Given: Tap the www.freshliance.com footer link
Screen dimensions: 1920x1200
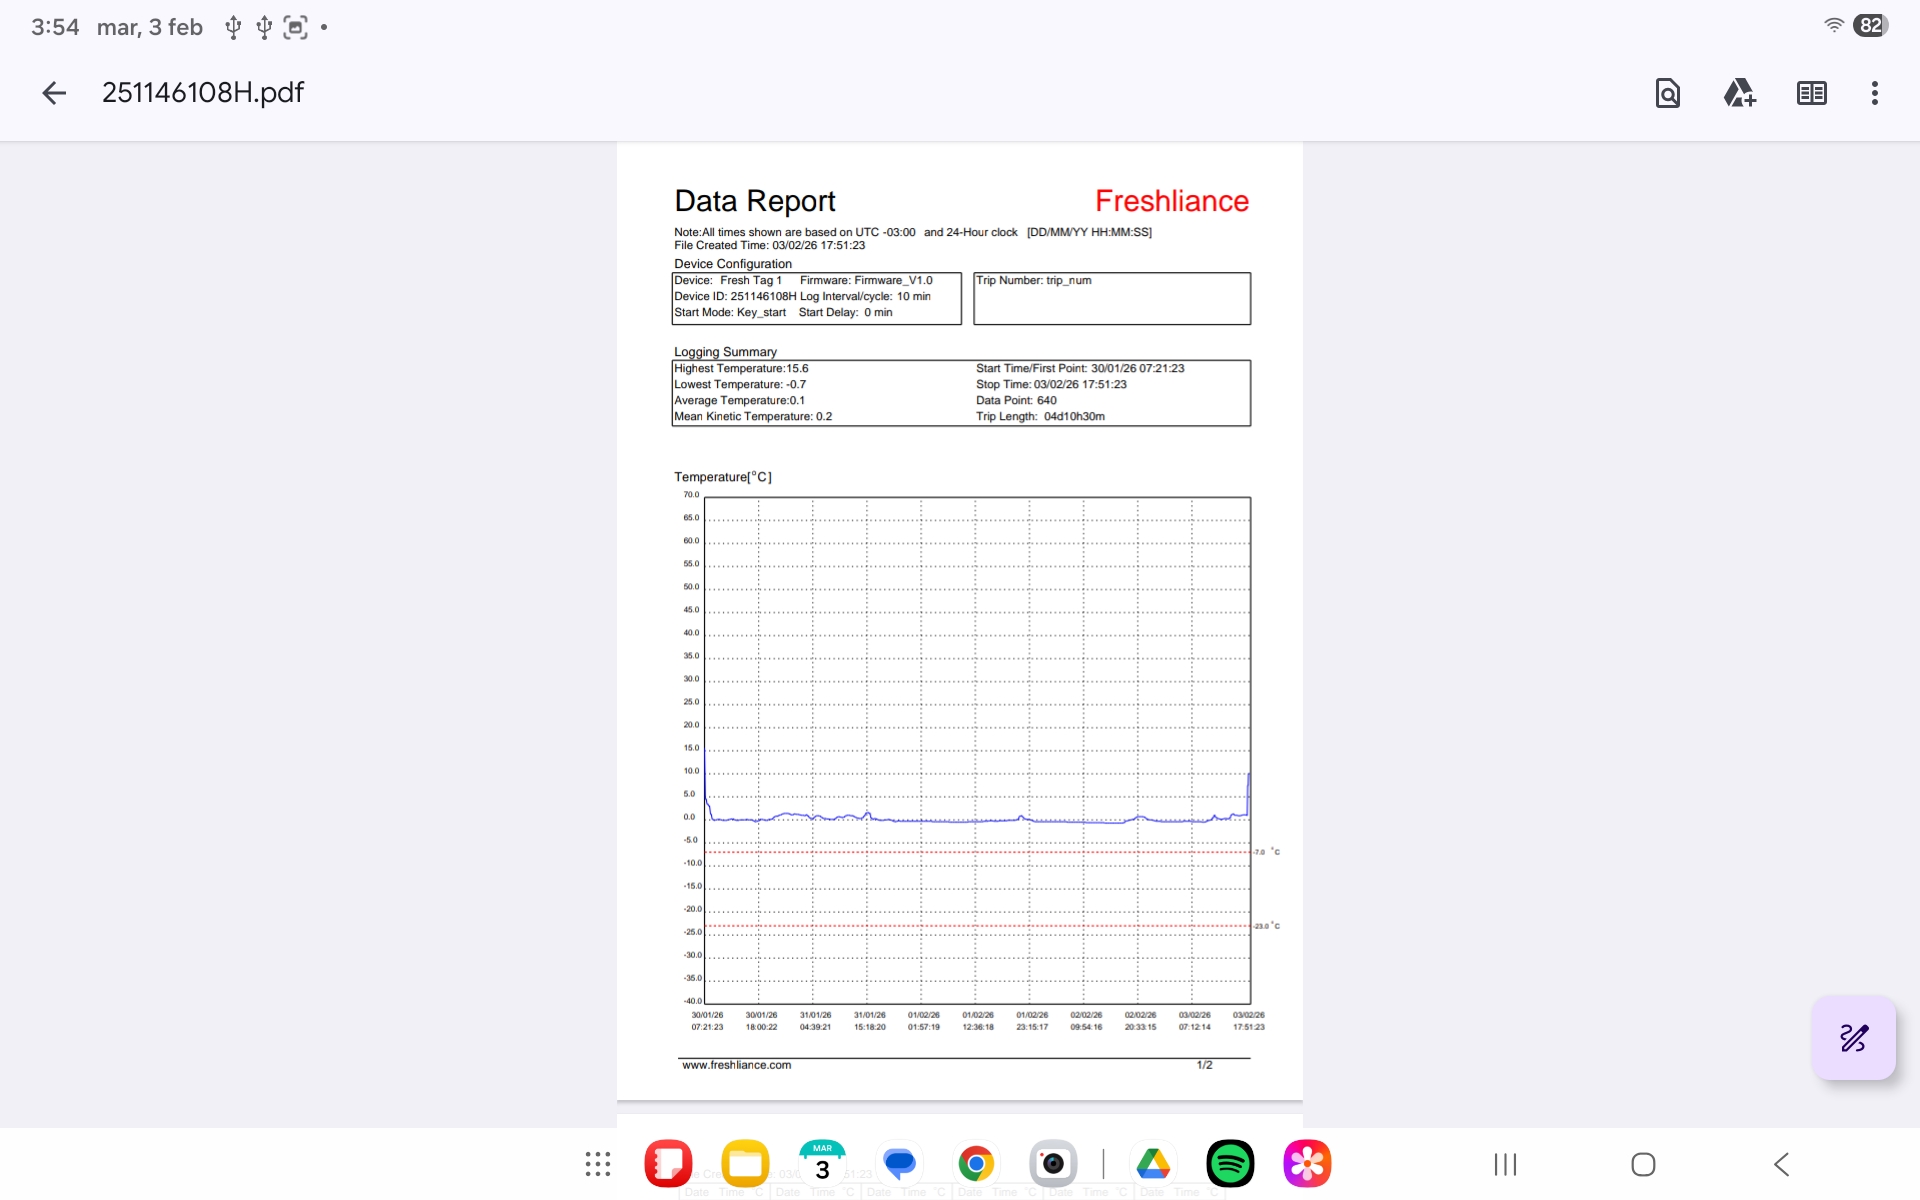Looking at the screenshot, I should 737,1065.
